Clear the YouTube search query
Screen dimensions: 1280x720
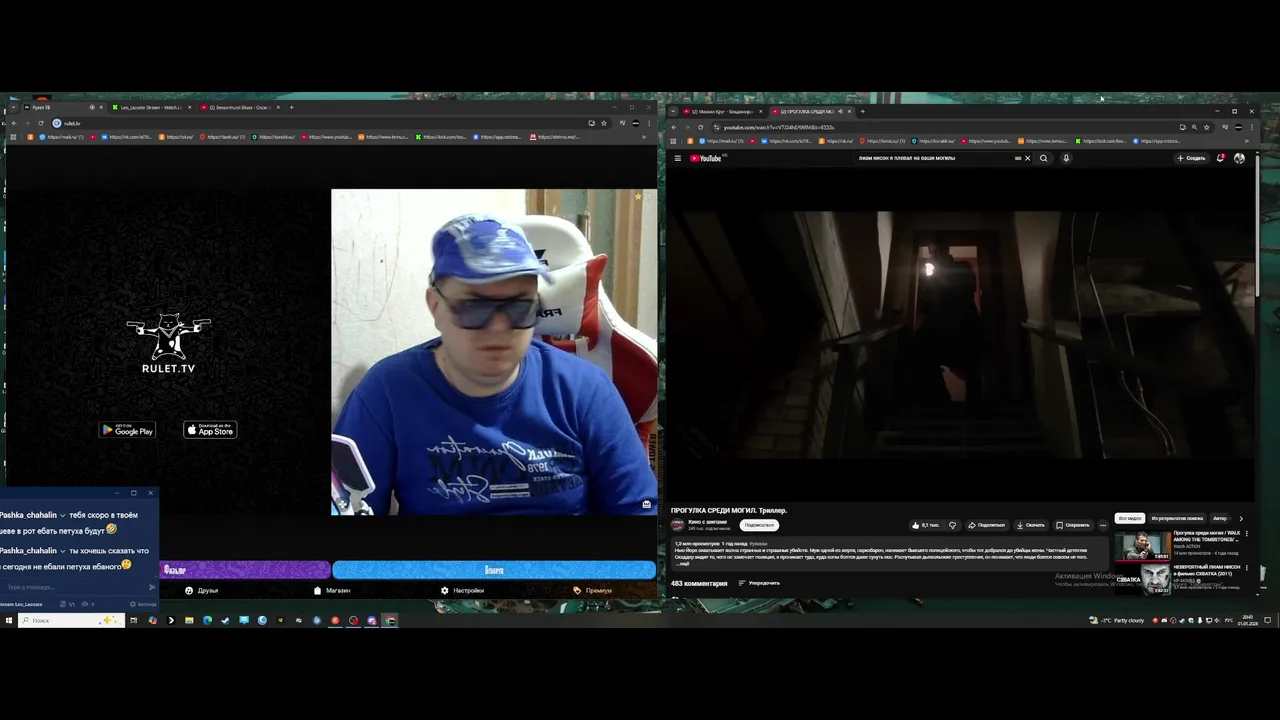[x=1027, y=158]
